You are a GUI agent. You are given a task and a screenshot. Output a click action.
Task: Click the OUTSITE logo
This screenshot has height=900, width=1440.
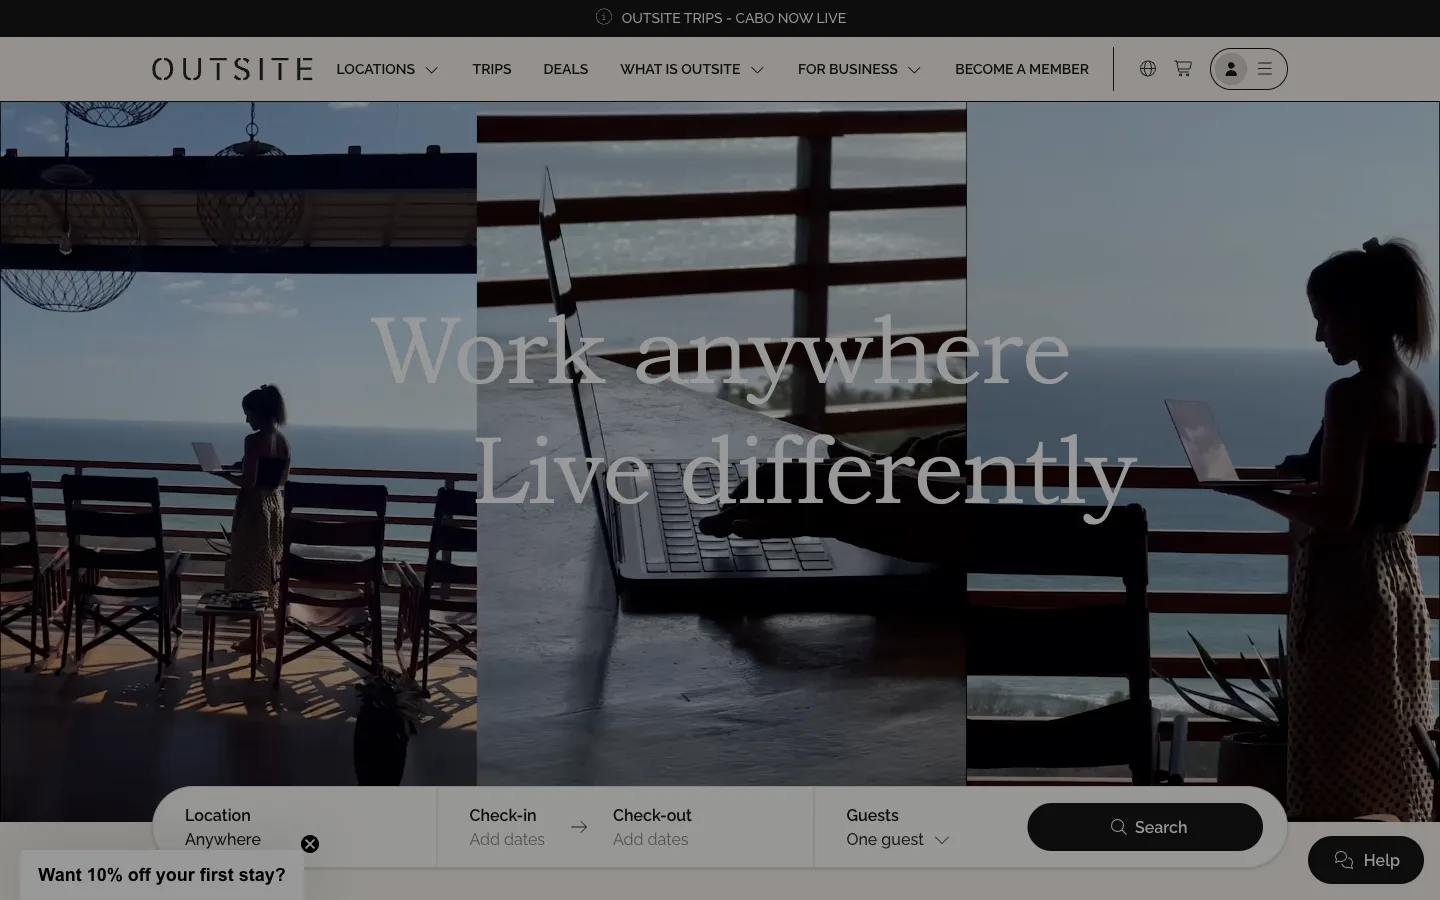[232, 69]
